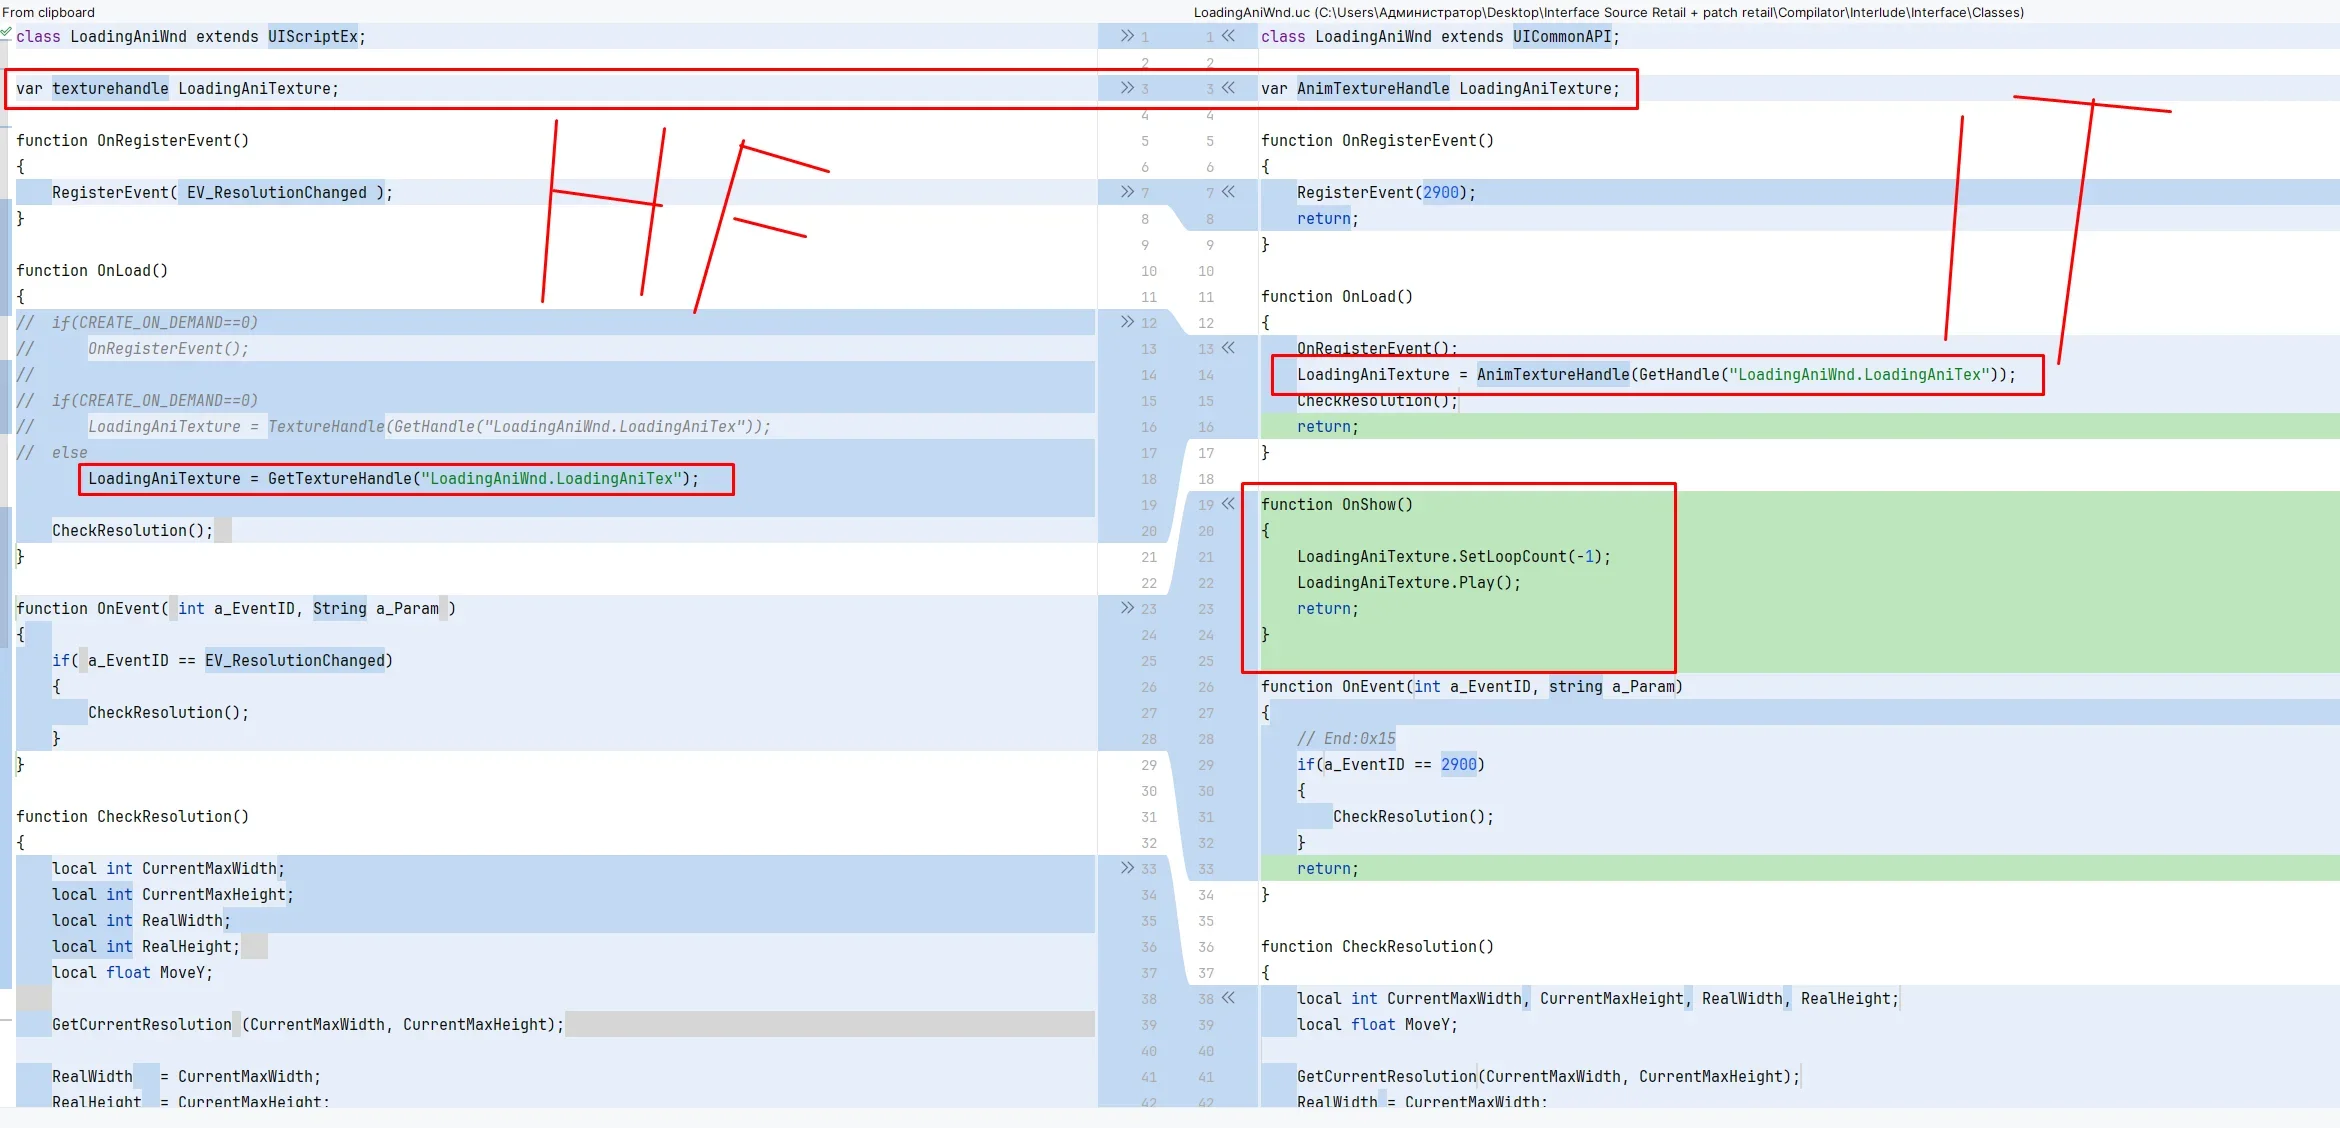Viewport: 2340px width, 1128px height.
Task: Click left 'local float MoveY;' line
Action: point(132,972)
